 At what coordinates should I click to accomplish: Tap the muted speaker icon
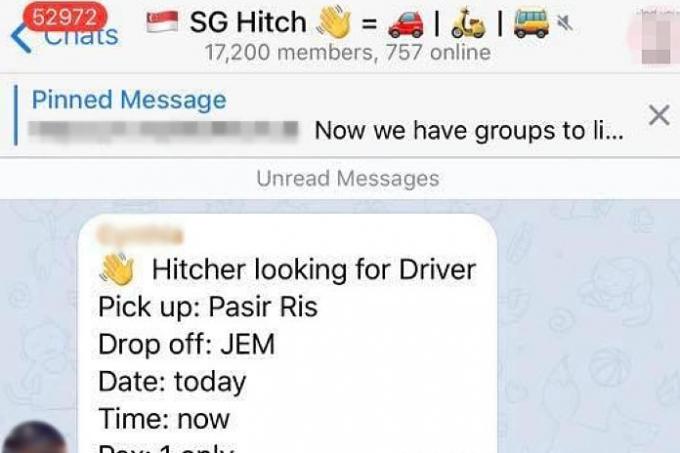point(565,23)
